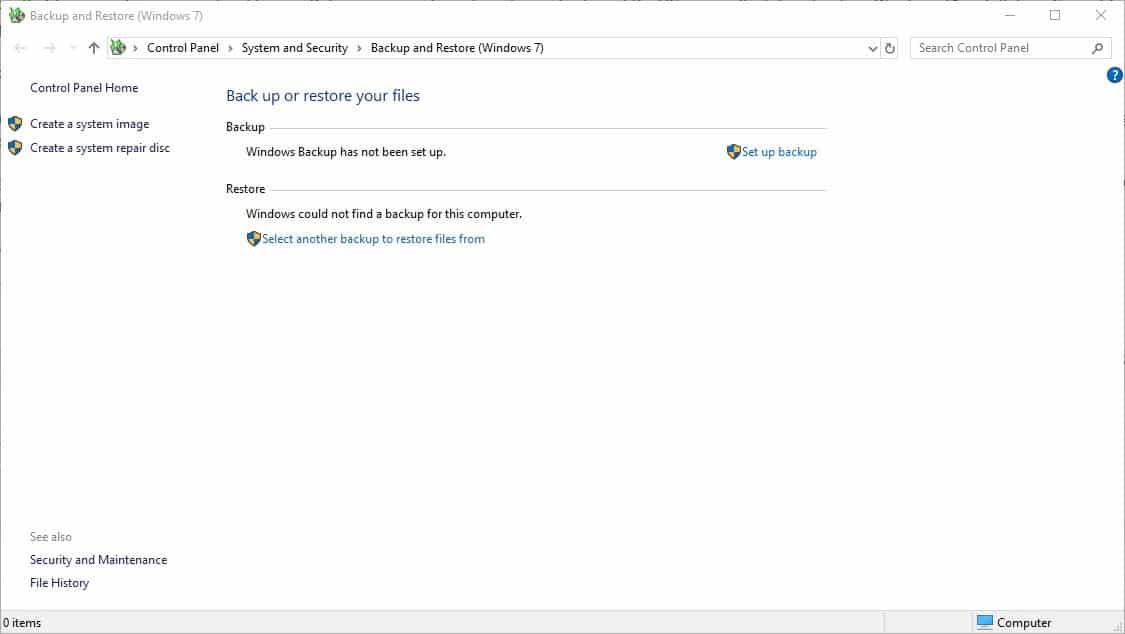Viewport: 1125px width, 634px height.
Task: Minimize the Backup and Restore window
Action: [x=1009, y=15]
